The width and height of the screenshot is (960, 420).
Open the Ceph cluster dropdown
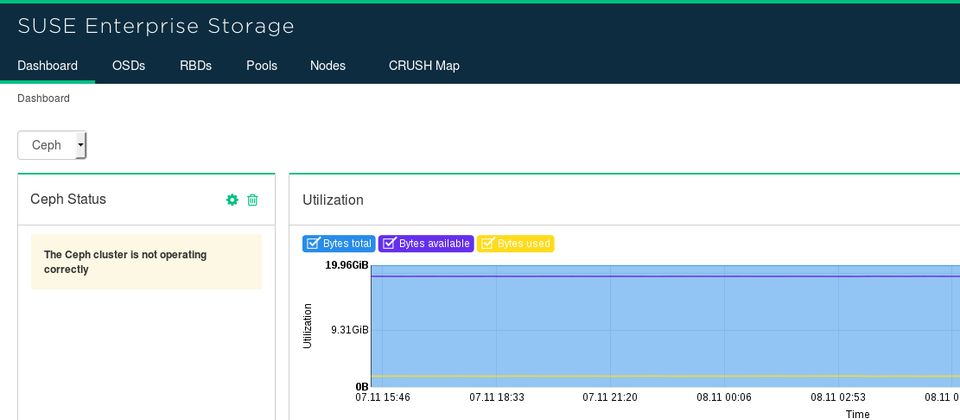pyautogui.click(x=52, y=145)
